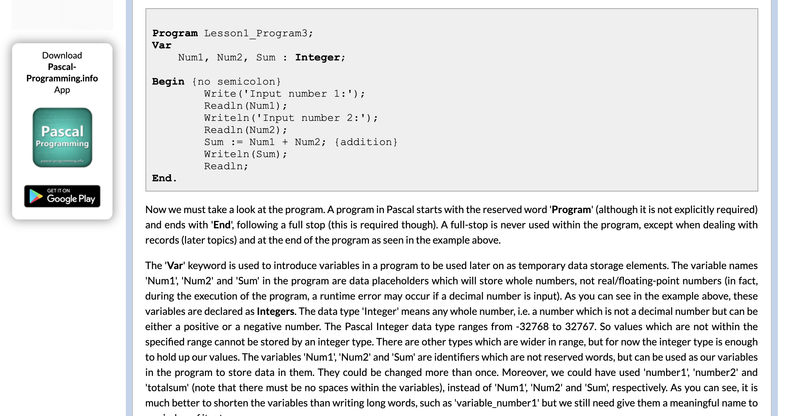Click the Download Pascal-Programming.info App text

click(x=62, y=72)
